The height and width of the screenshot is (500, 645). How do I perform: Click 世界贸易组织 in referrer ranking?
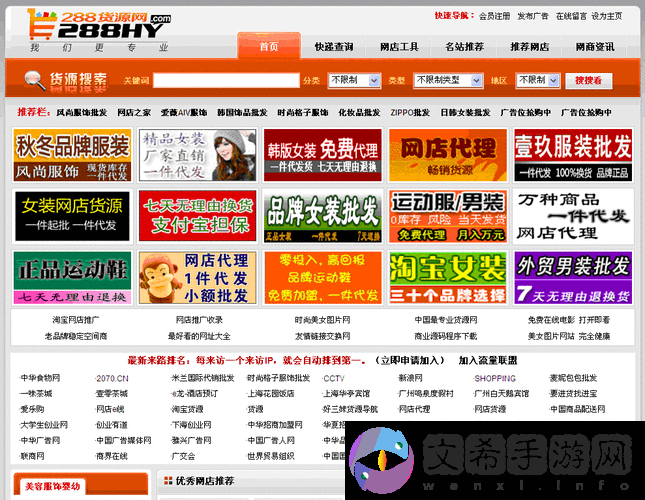pos(271,456)
